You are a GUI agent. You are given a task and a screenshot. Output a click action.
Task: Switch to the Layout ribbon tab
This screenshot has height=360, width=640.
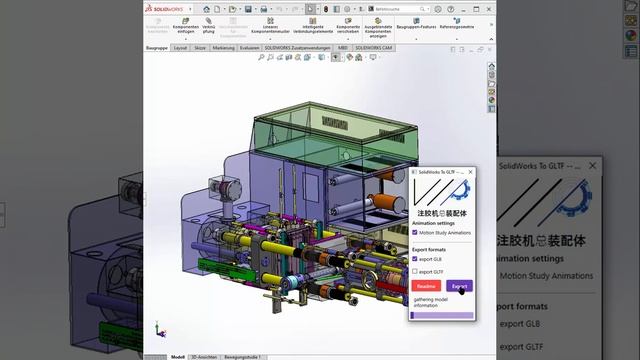click(x=180, y=48)
